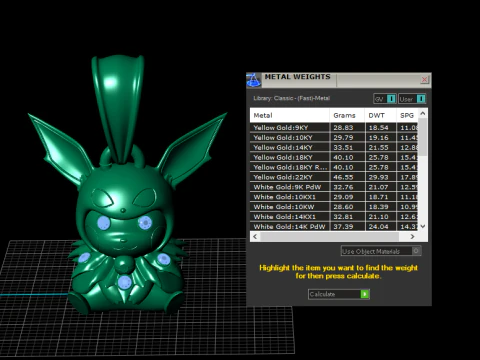Click the Calculate button
Image resolution: width=480 pixels, height=360 pixels.
coord(339,294)
